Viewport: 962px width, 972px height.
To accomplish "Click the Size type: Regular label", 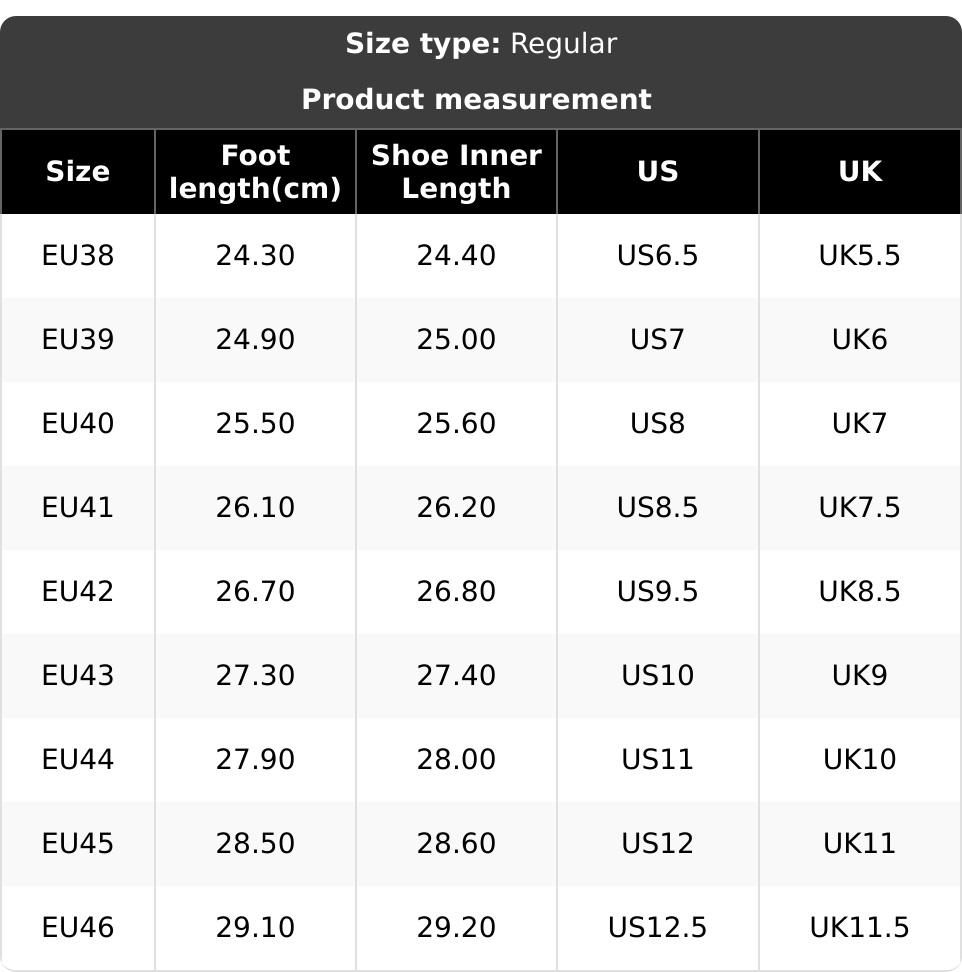I will pos(481,44).
